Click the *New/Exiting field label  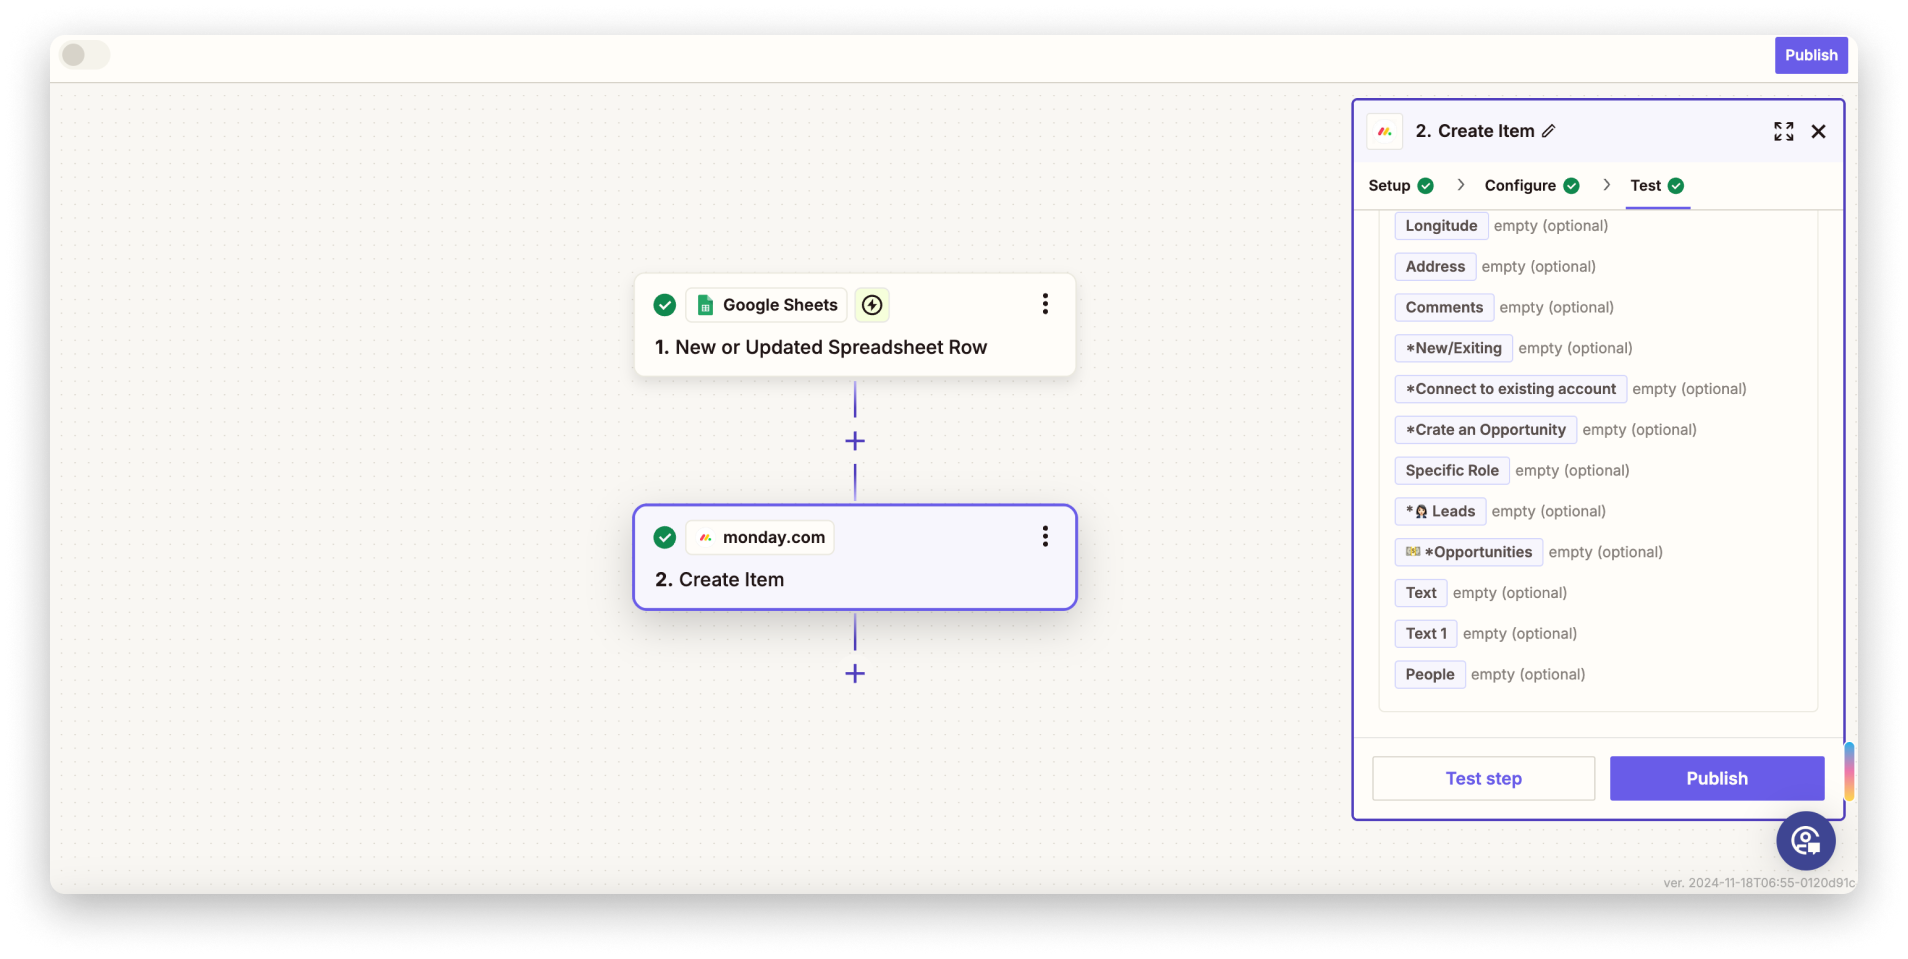coord(1453,348)
